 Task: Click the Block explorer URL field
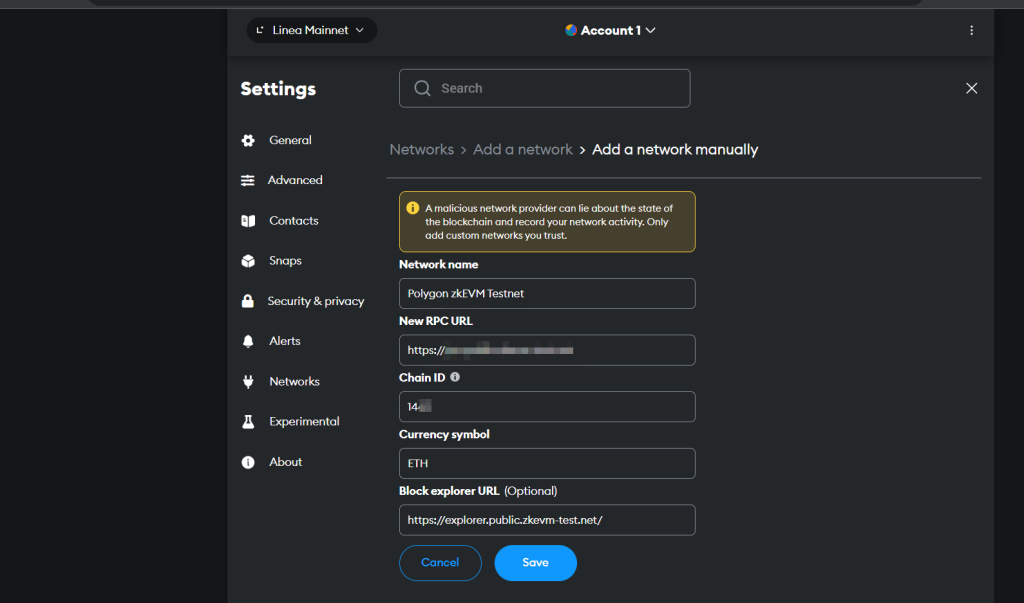[547, 520]
